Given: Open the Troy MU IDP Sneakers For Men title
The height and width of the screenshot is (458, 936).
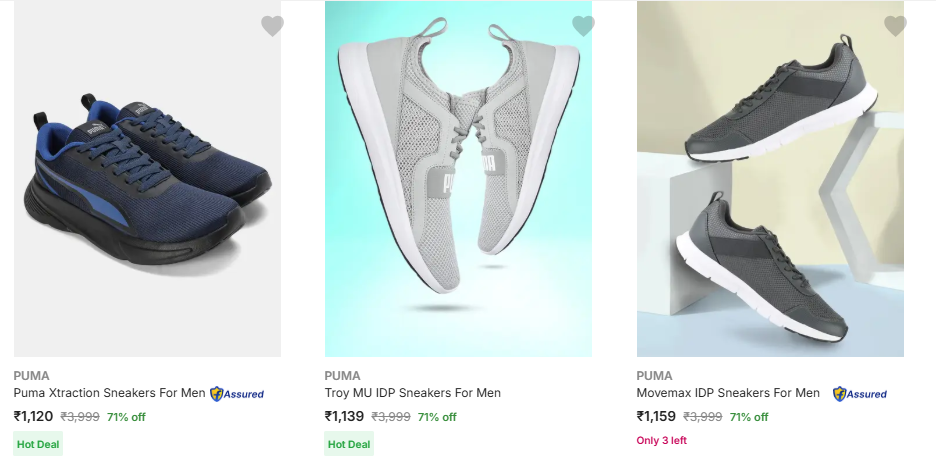Looking at the screenshot, I should (x=413, y=393).
